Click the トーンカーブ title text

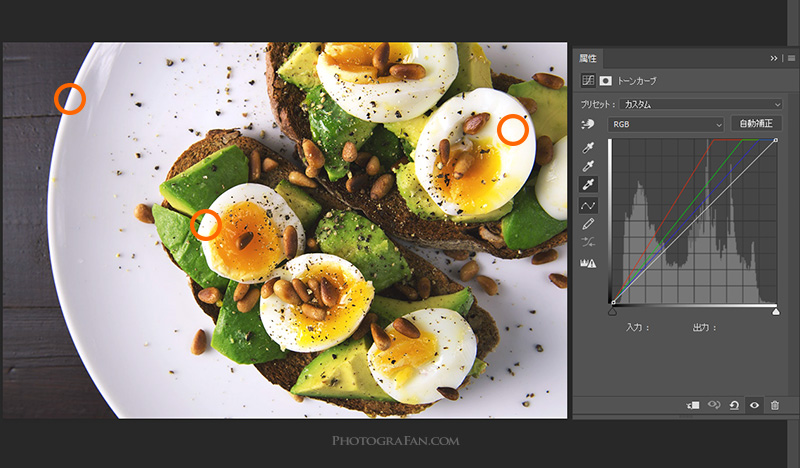637,81
